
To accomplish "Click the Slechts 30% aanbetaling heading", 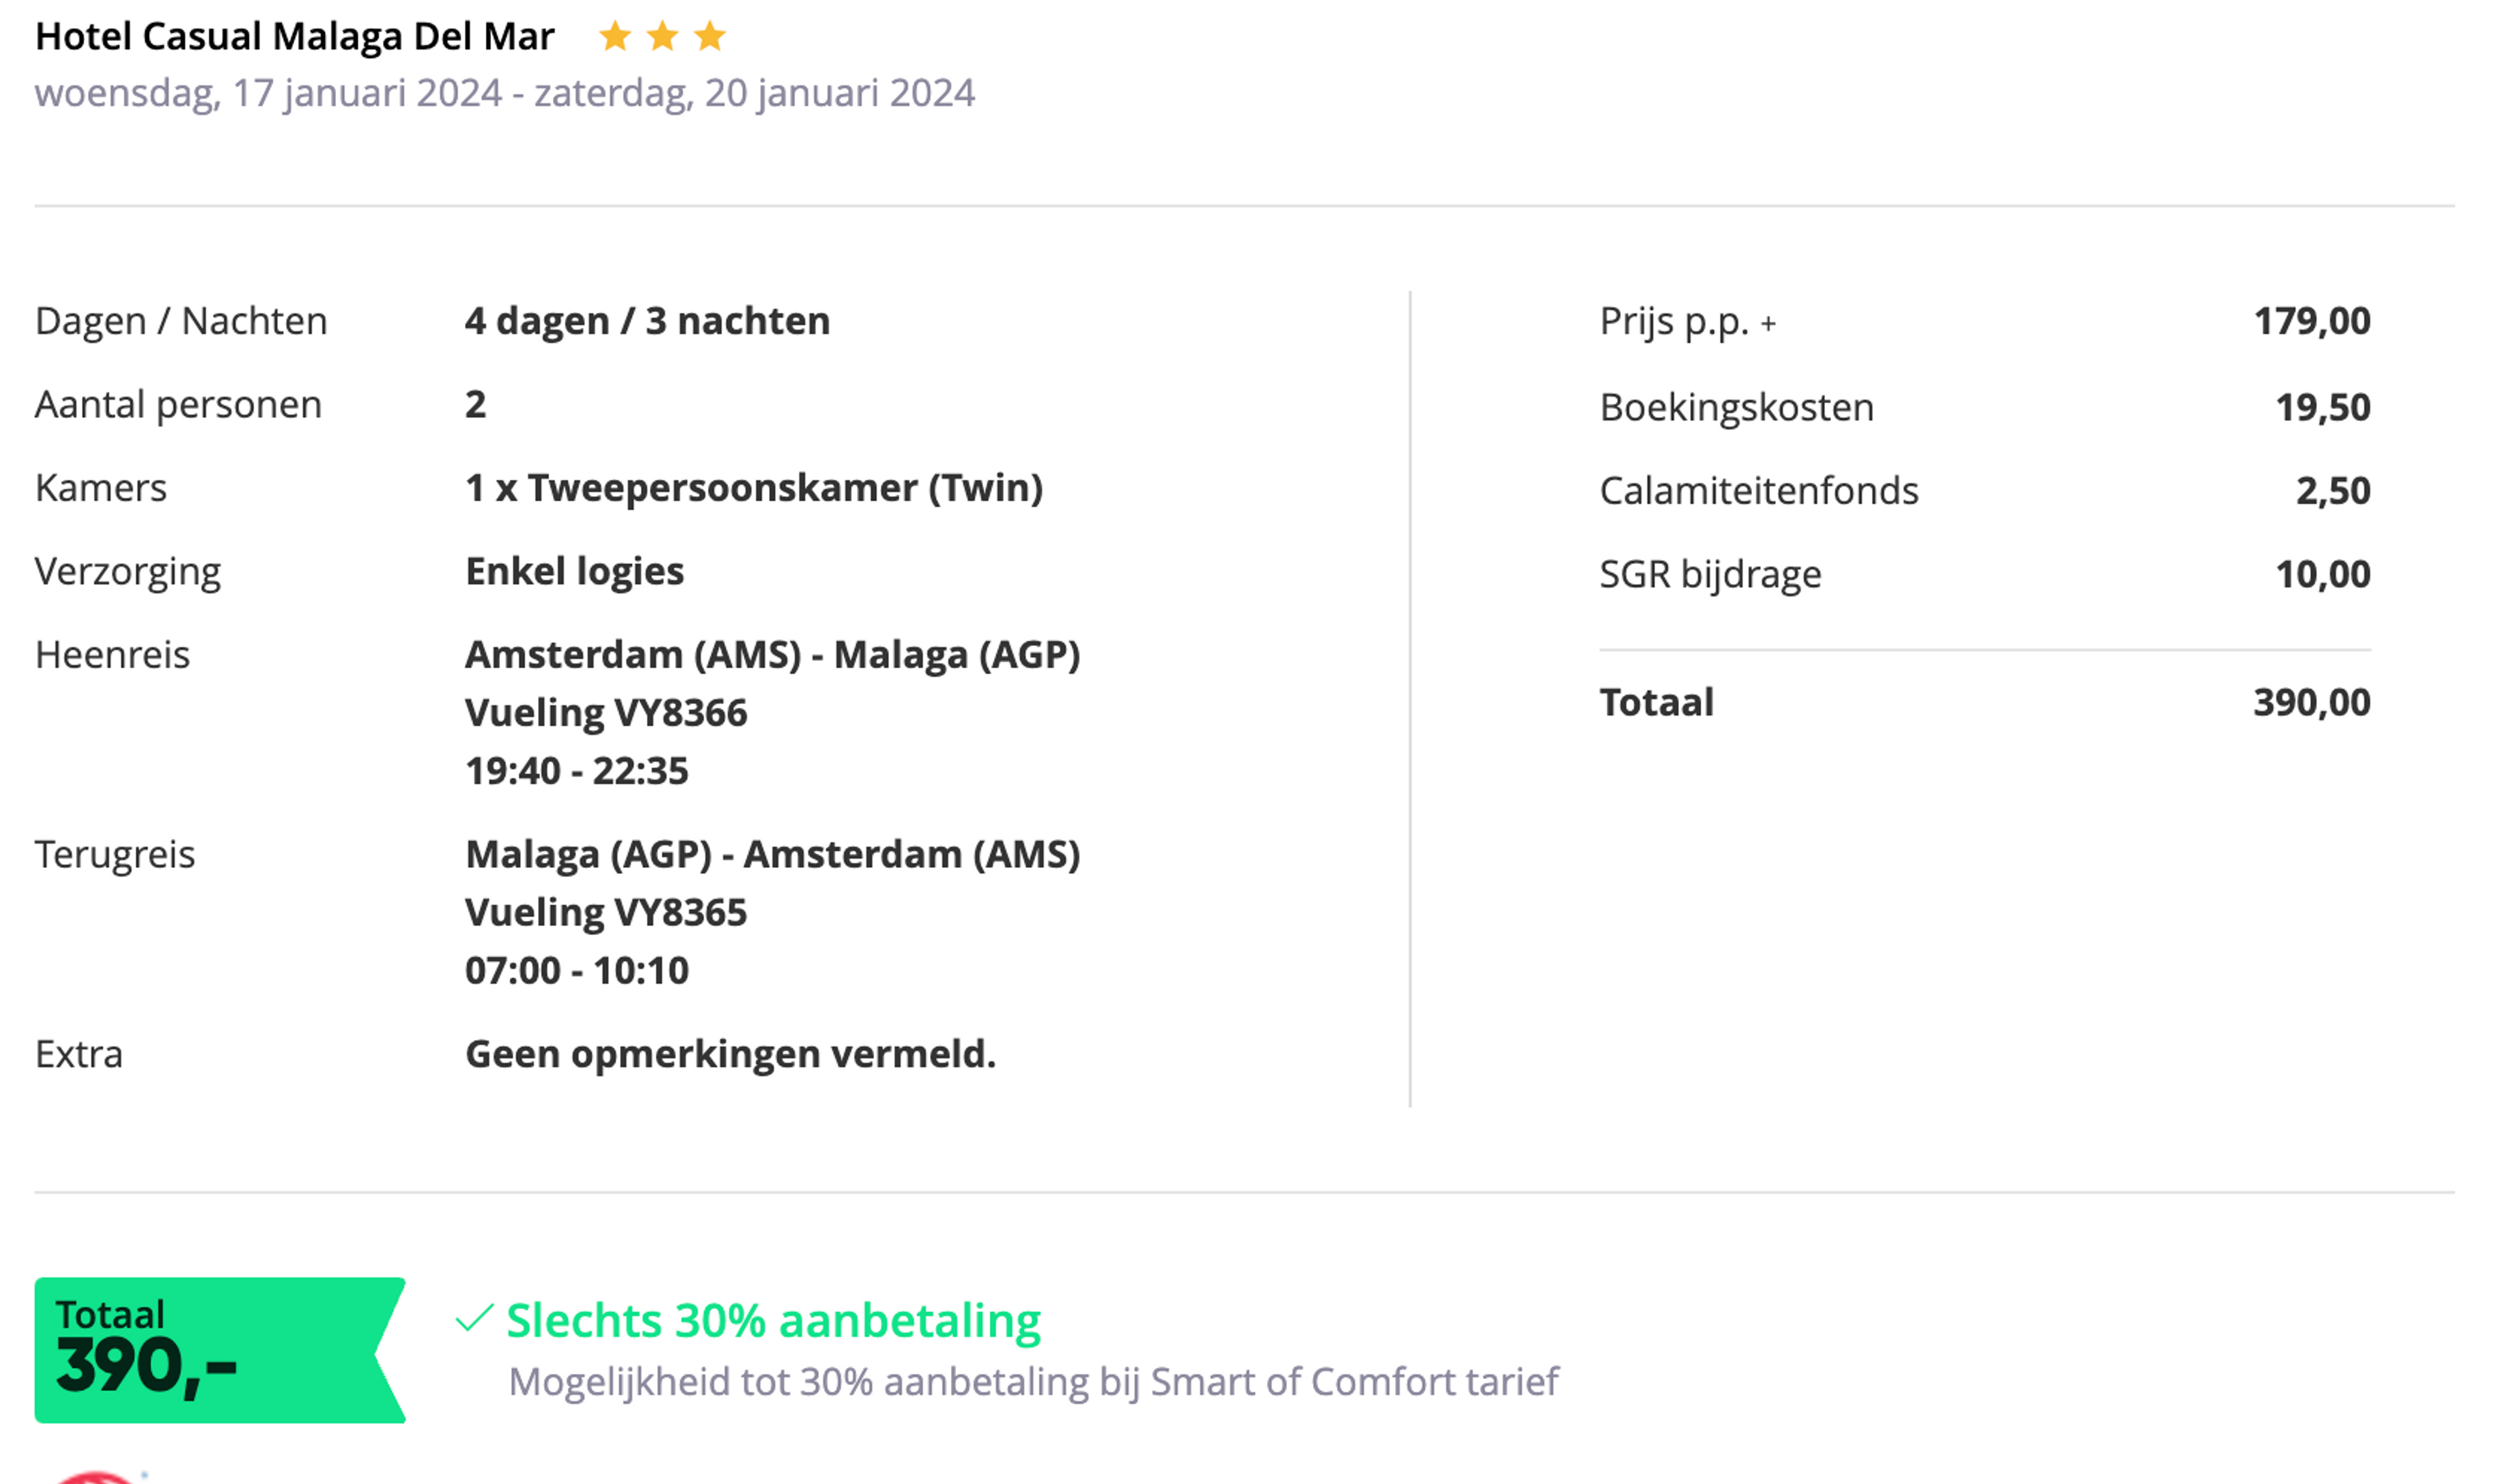I will coord(773,1320).
